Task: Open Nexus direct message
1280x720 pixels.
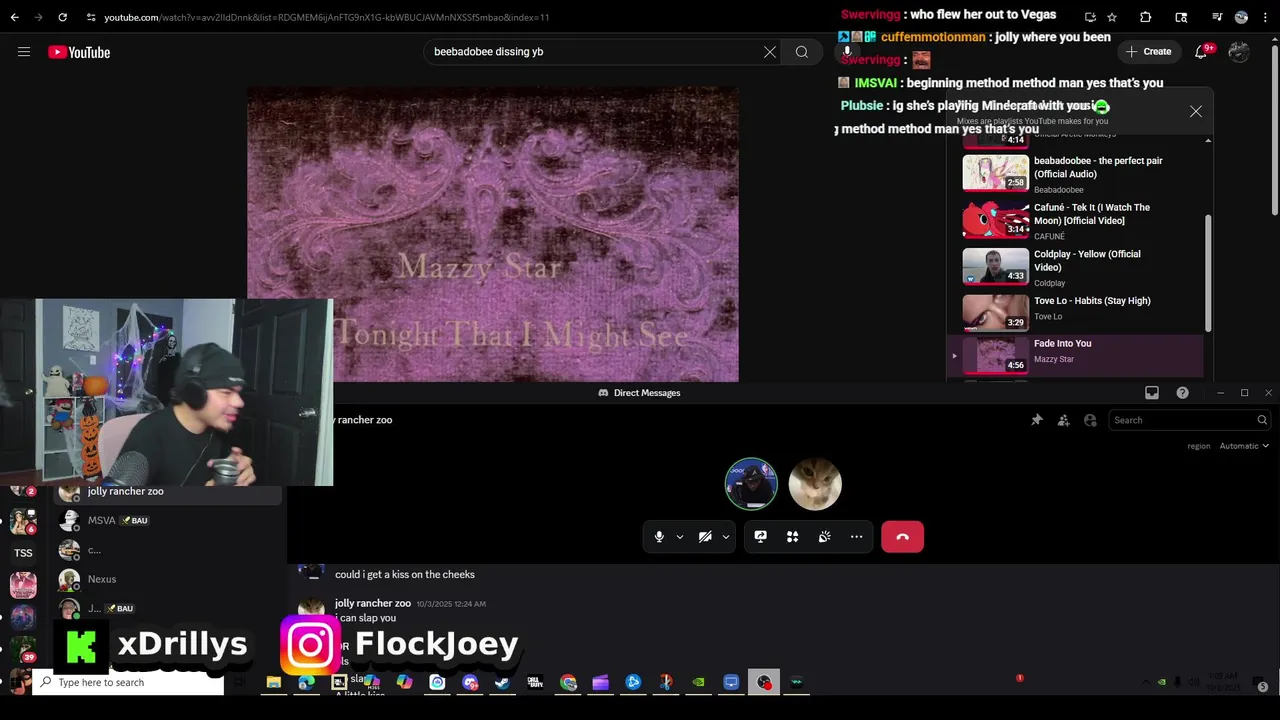Action: pyautogui.click(x=170, y=579)
